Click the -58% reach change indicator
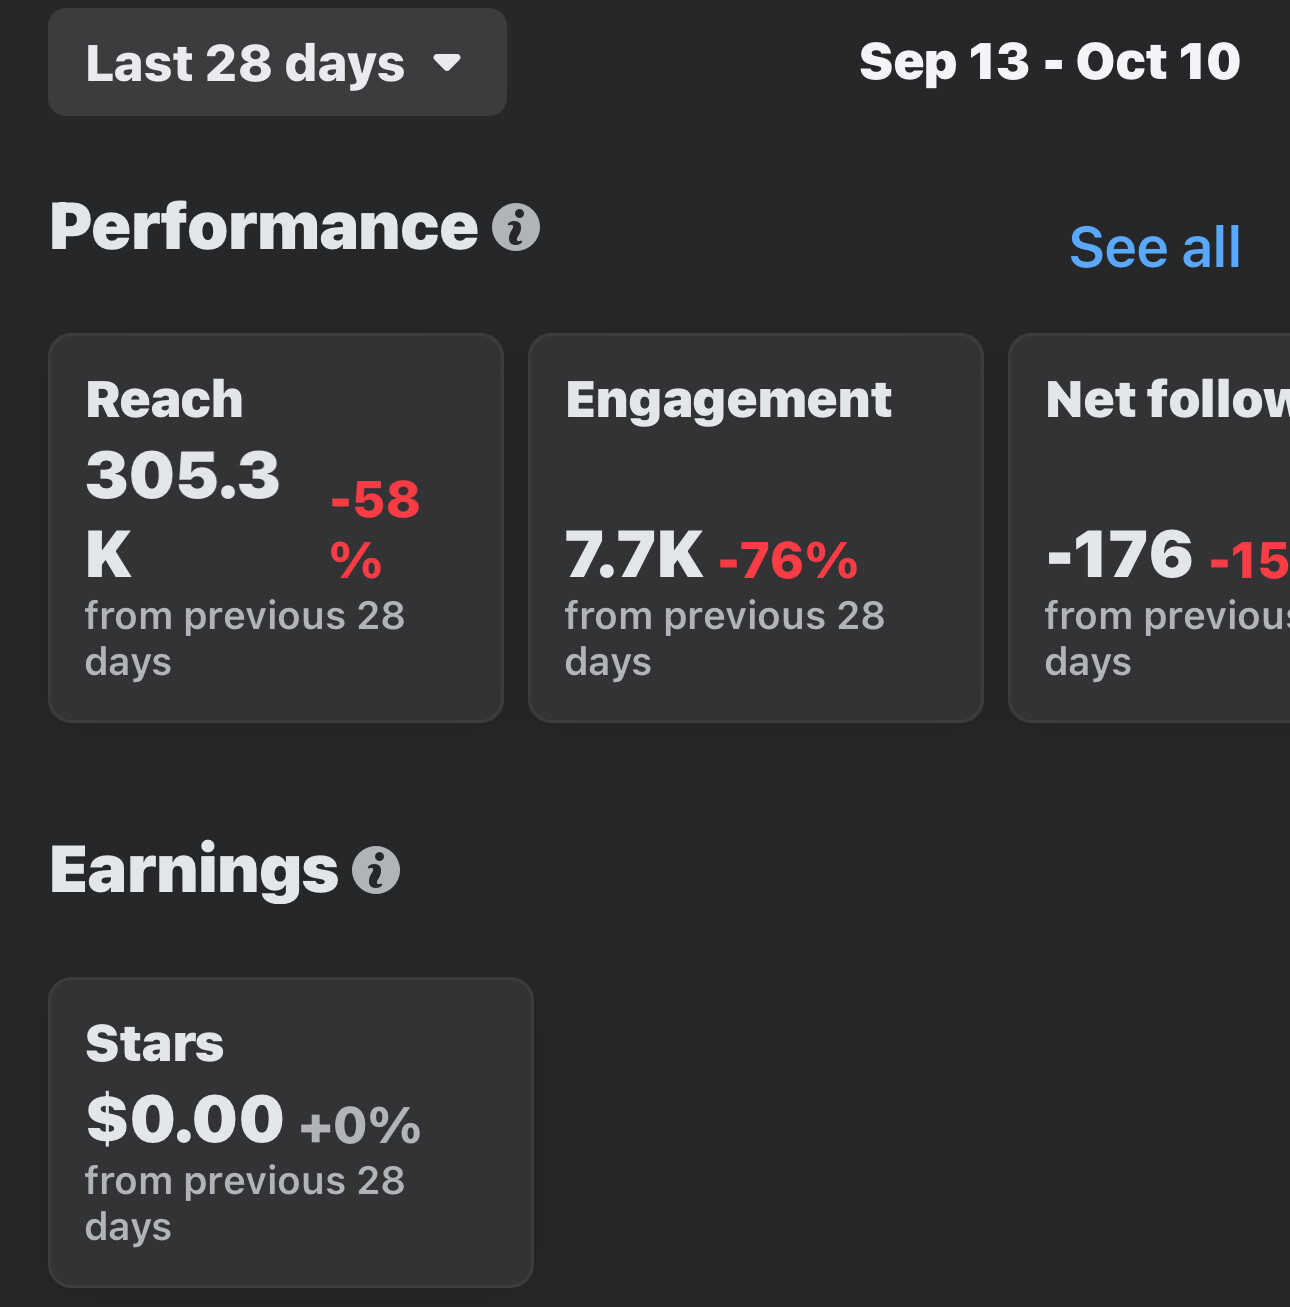This screenshot has width=1290, height=1307. pos(374,528)
